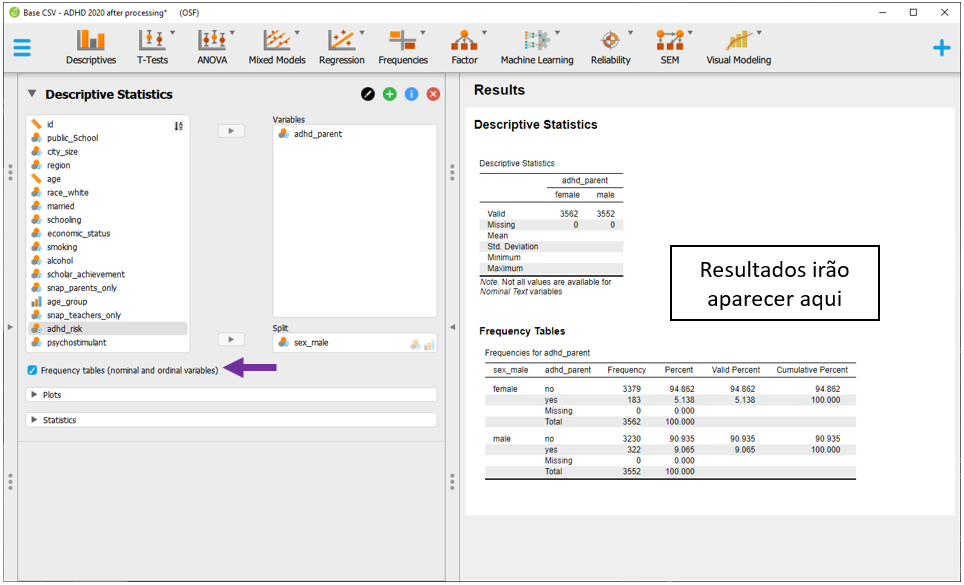The width and height of the screenshot is (964, 585).
Task: Collapse the Descriptive Statistics panel
Action: (x=32, y=94)
